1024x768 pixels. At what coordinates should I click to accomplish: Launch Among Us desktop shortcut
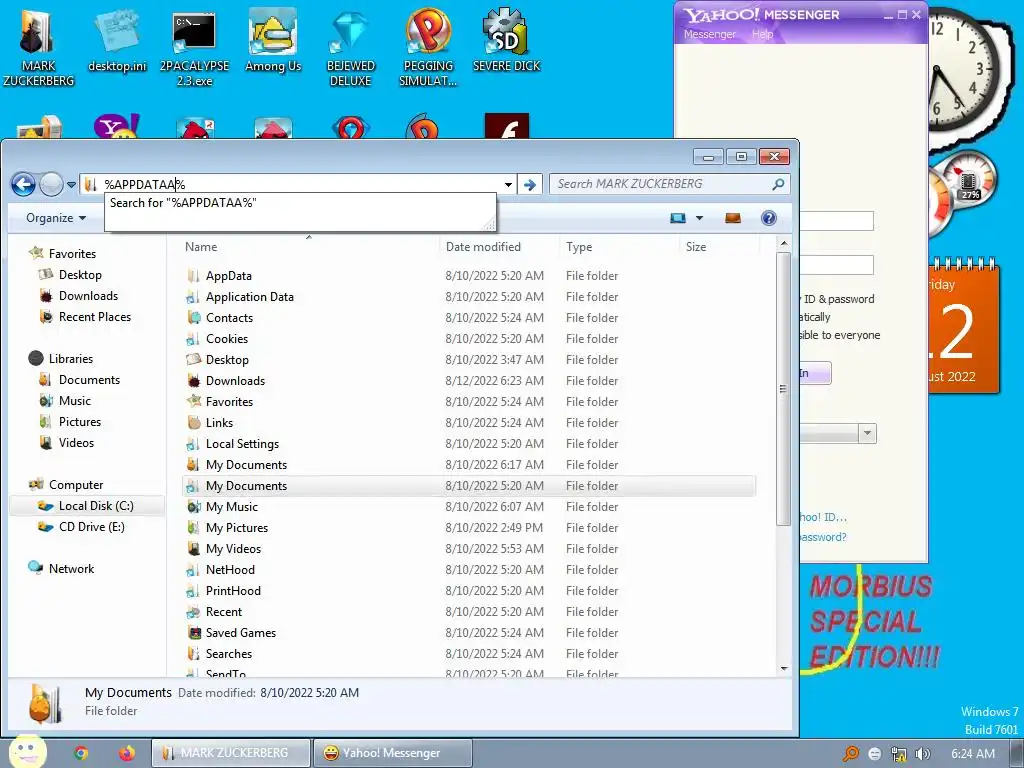273,40
